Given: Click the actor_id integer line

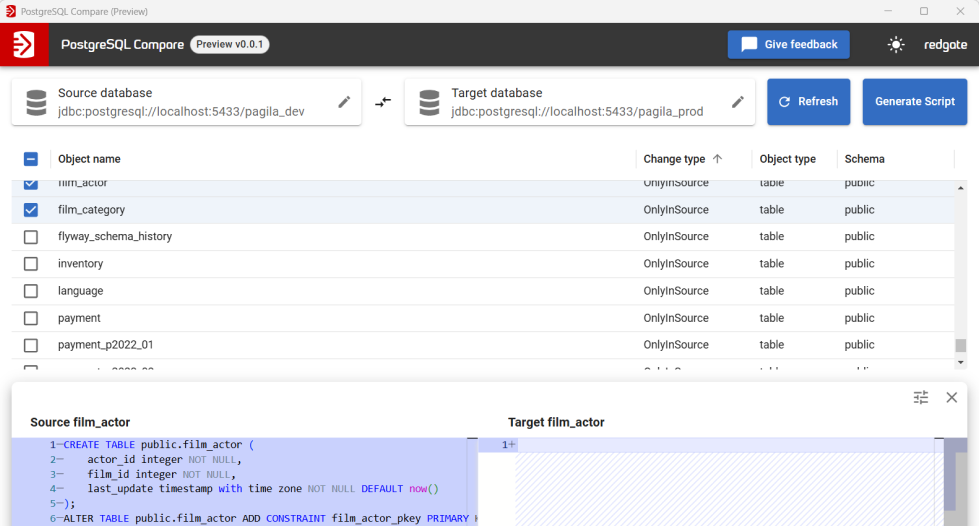Looking at the screenshot, I should tap(164, 460).
